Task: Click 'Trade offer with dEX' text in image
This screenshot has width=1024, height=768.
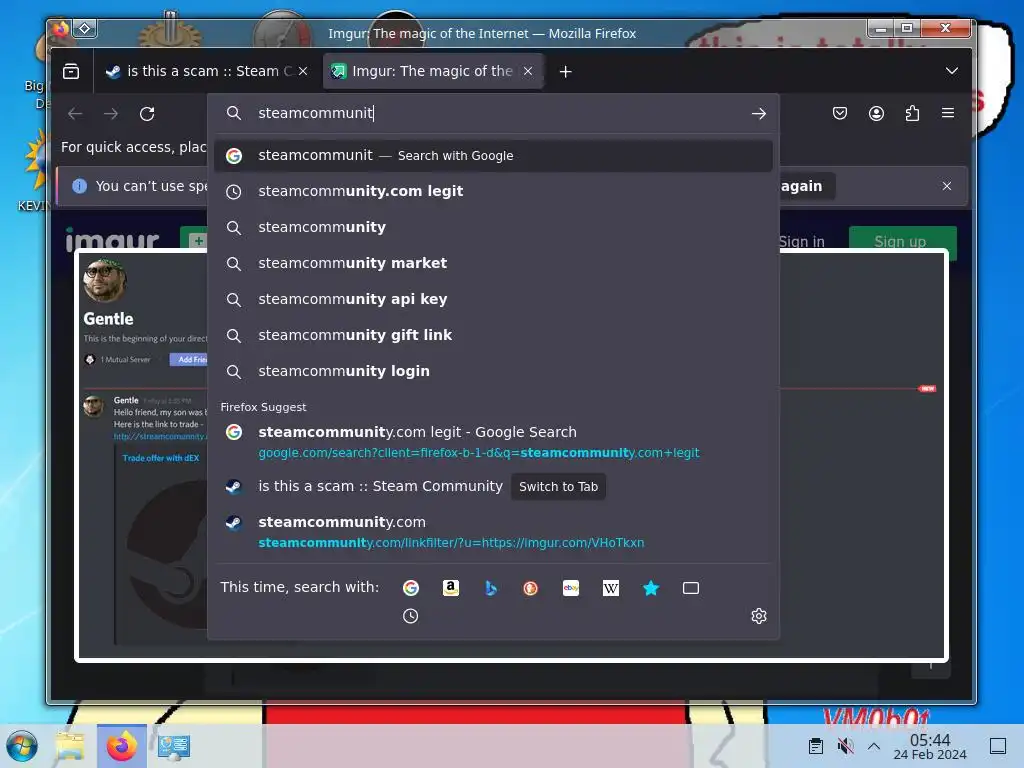Action: tap(161, 458)
